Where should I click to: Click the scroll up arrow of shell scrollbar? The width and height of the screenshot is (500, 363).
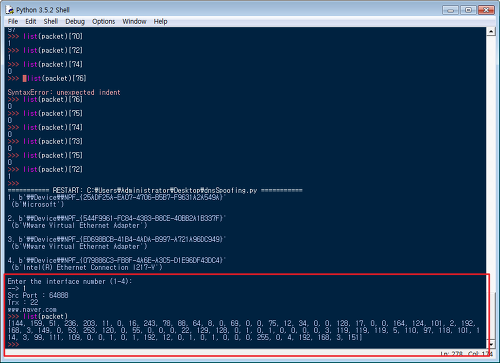pyautogui.click(x=491, y=32)
